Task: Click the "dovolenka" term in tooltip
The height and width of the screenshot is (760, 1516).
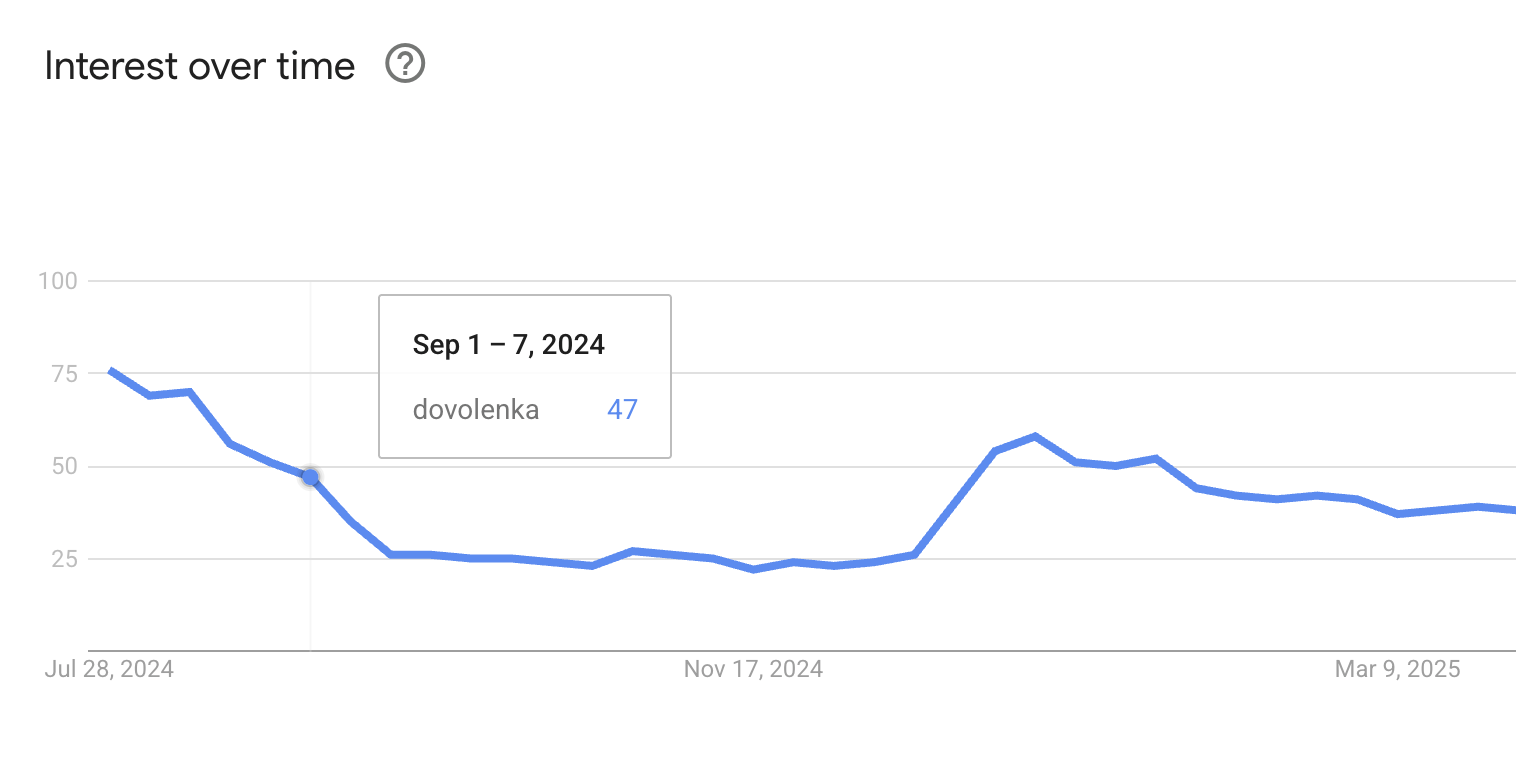Action: pyautogui.click(x=476, y=409)
